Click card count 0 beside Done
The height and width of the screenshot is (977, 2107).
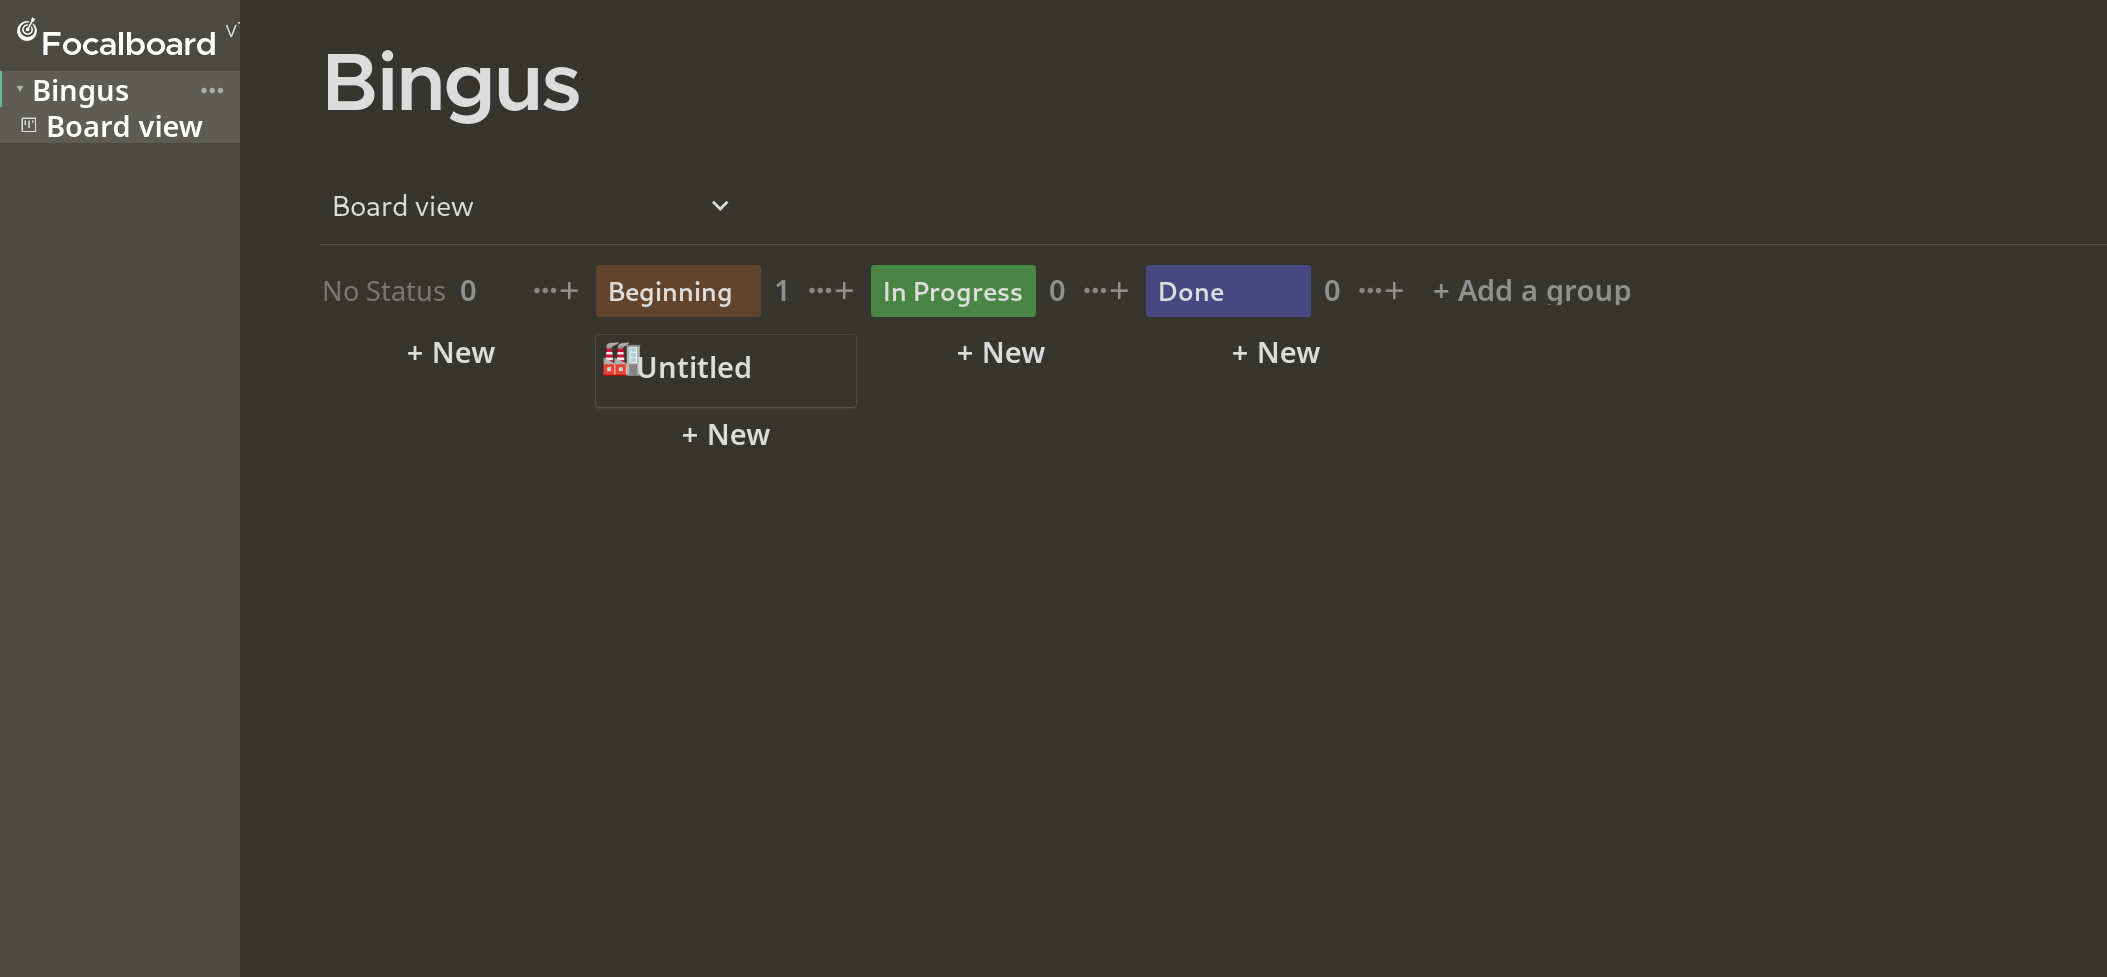click(x=1332, y=291)
